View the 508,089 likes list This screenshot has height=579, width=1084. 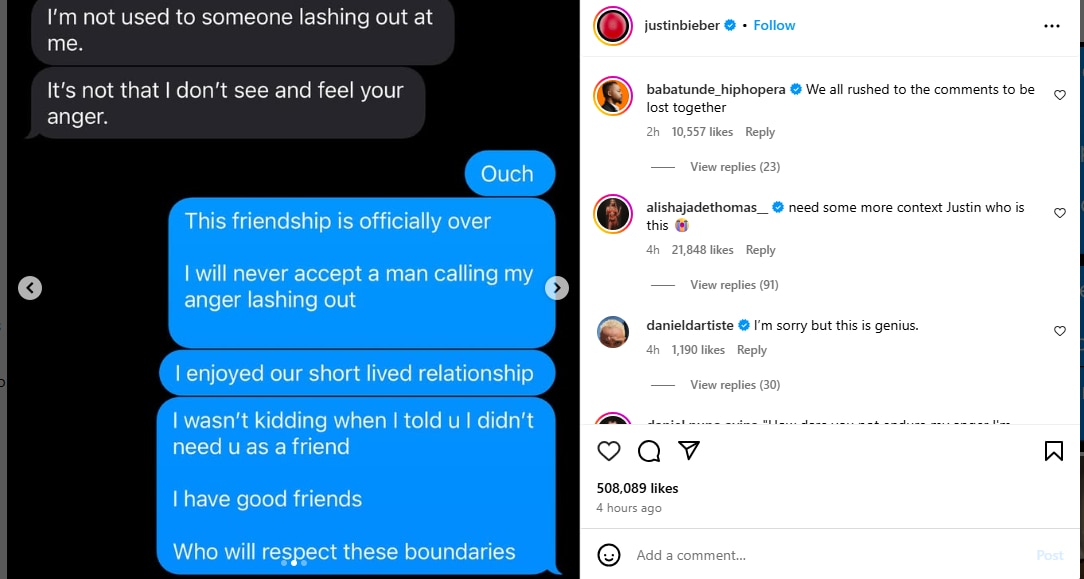point(637,488)
